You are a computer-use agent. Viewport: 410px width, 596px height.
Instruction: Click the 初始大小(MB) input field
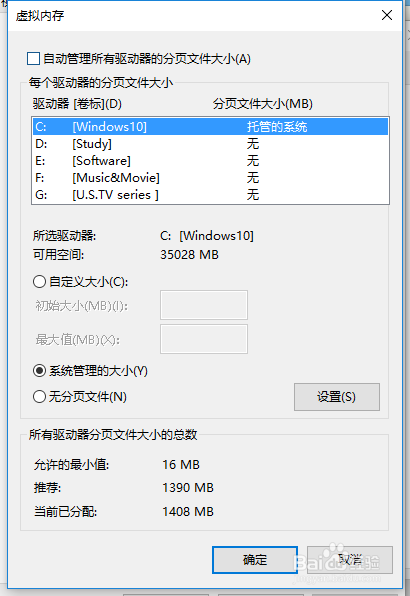204,305
